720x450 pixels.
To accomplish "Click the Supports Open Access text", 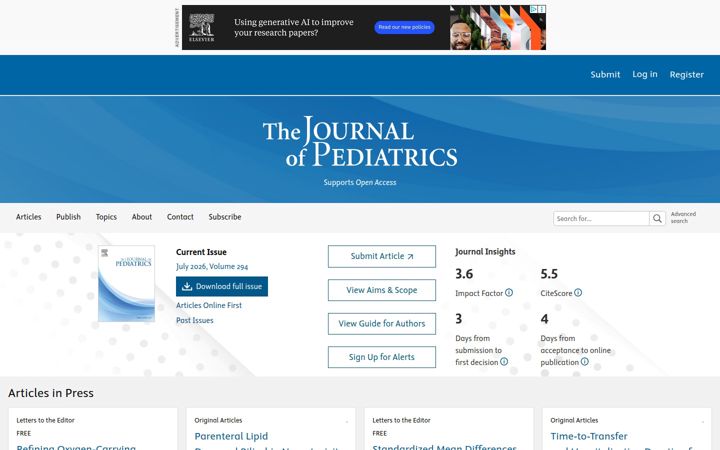I will coord(360,182).
